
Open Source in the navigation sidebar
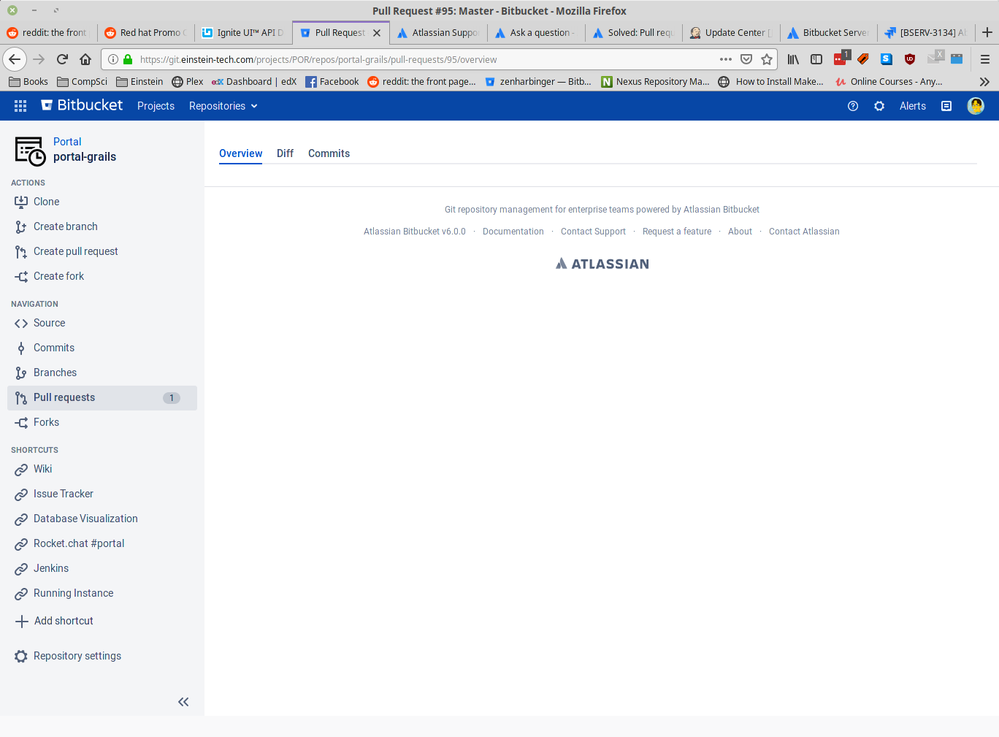[x=102, y=323]
